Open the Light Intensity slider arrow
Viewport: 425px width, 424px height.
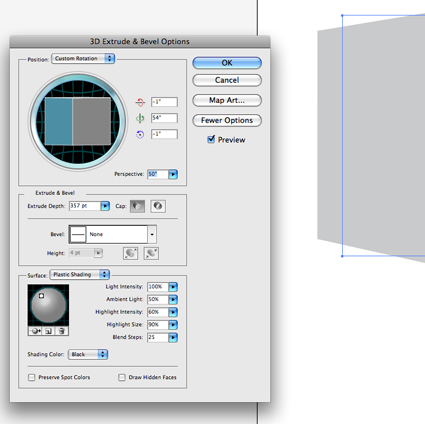pyautogui.click(x=173, y=287)
